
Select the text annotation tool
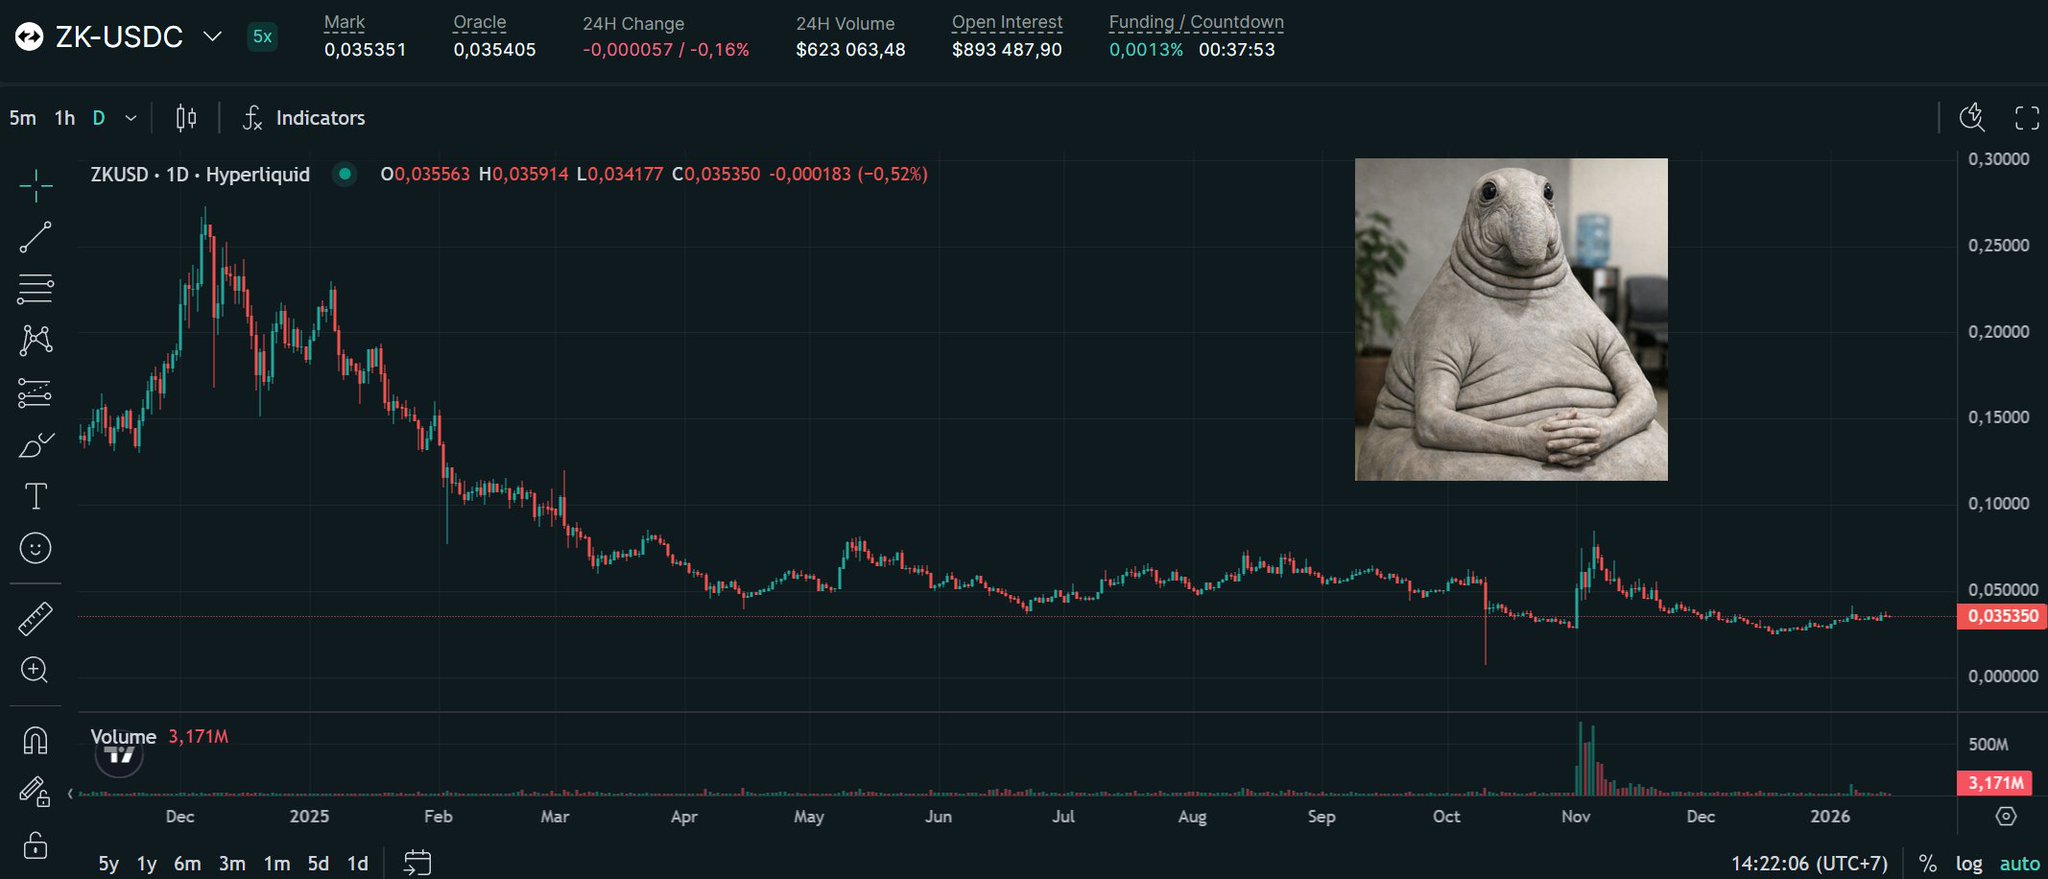(36, 496)
